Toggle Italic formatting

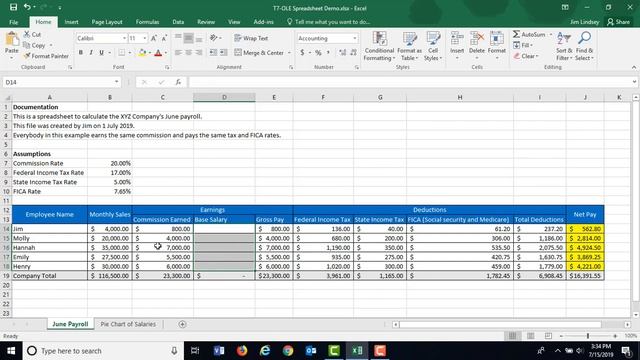click(x=91, y=53)
